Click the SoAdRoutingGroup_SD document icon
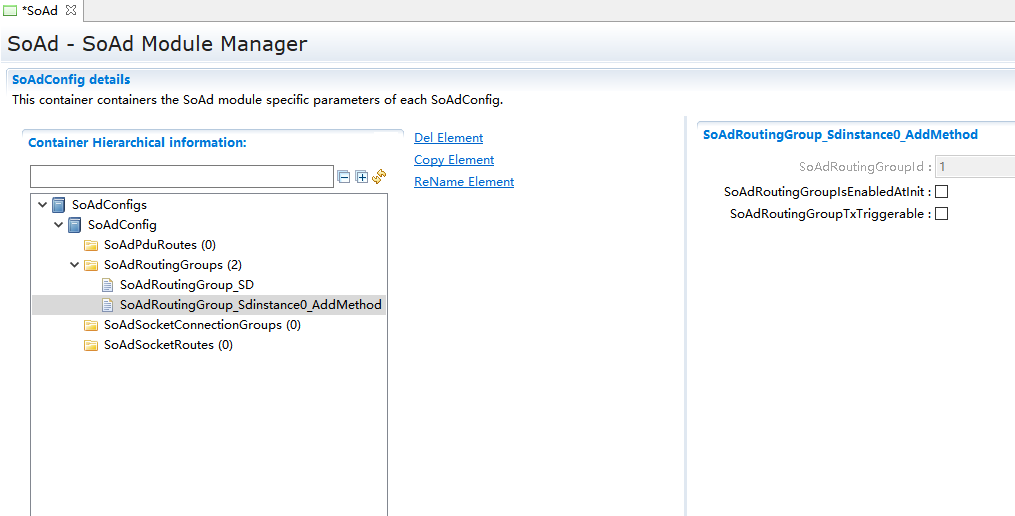 point(108,285)
